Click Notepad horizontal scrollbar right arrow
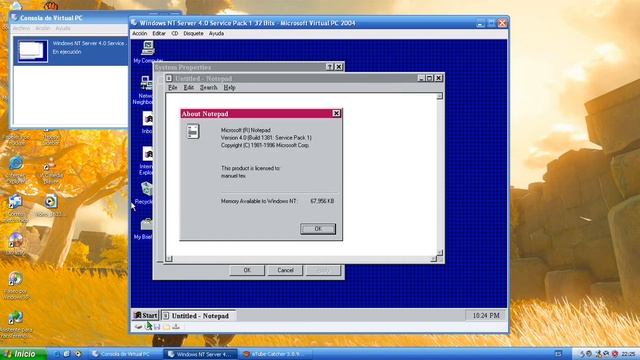The width and height of the screenshot is (640, 360). coord(433,259)
